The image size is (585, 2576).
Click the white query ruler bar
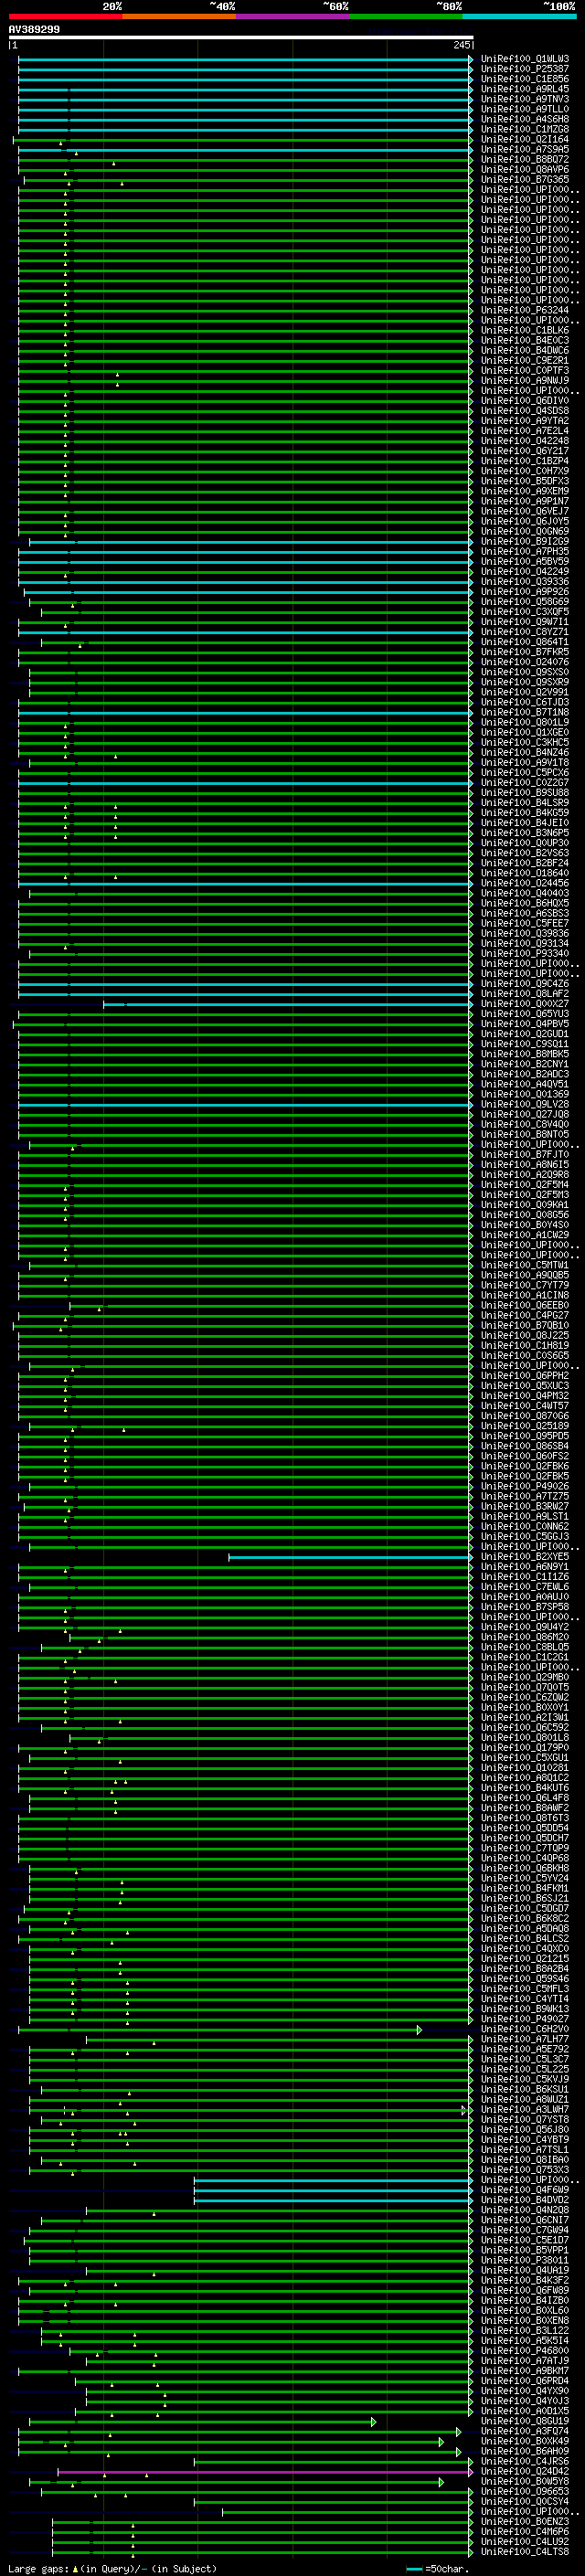[241, 38]
